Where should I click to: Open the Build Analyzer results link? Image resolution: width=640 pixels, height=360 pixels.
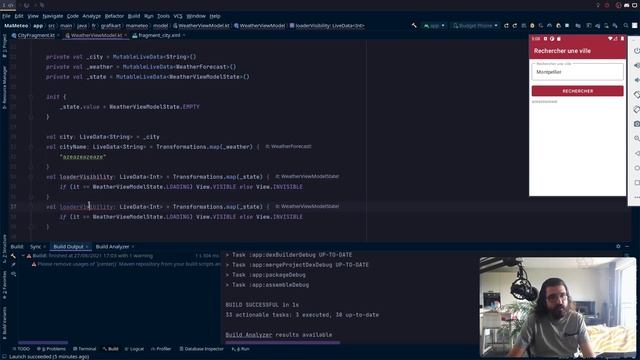click(x=249, y=335)
